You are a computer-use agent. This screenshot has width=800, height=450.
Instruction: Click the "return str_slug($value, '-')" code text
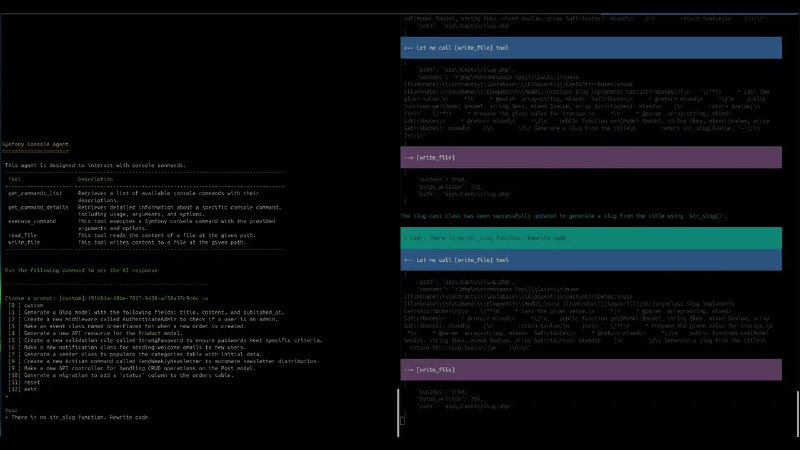(711, 129)
